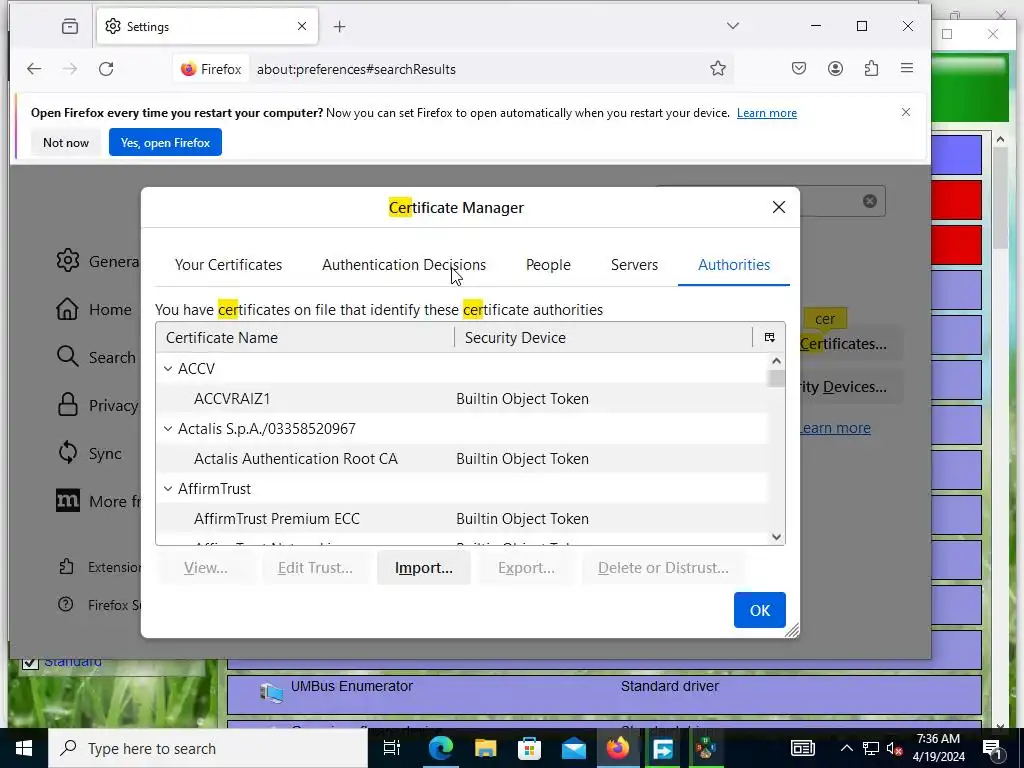The width and height of the screenshot is (1024, 768).
Task: Open Mail app from the taskbar
Action: (x=574, y=748)
